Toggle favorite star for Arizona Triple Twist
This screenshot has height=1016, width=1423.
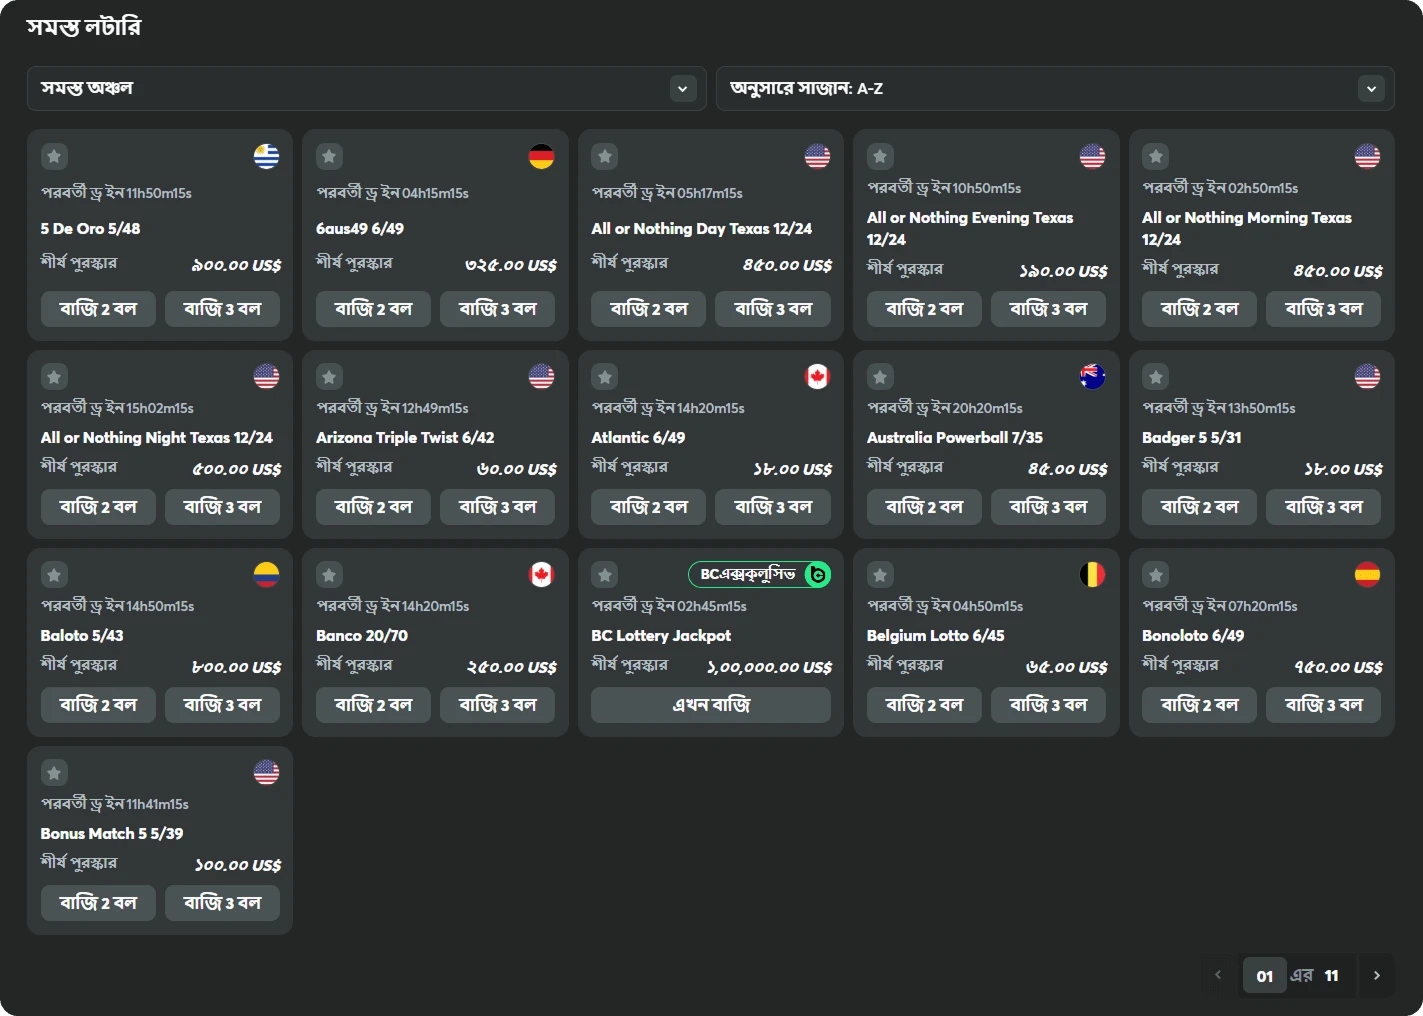click(329, 377)
